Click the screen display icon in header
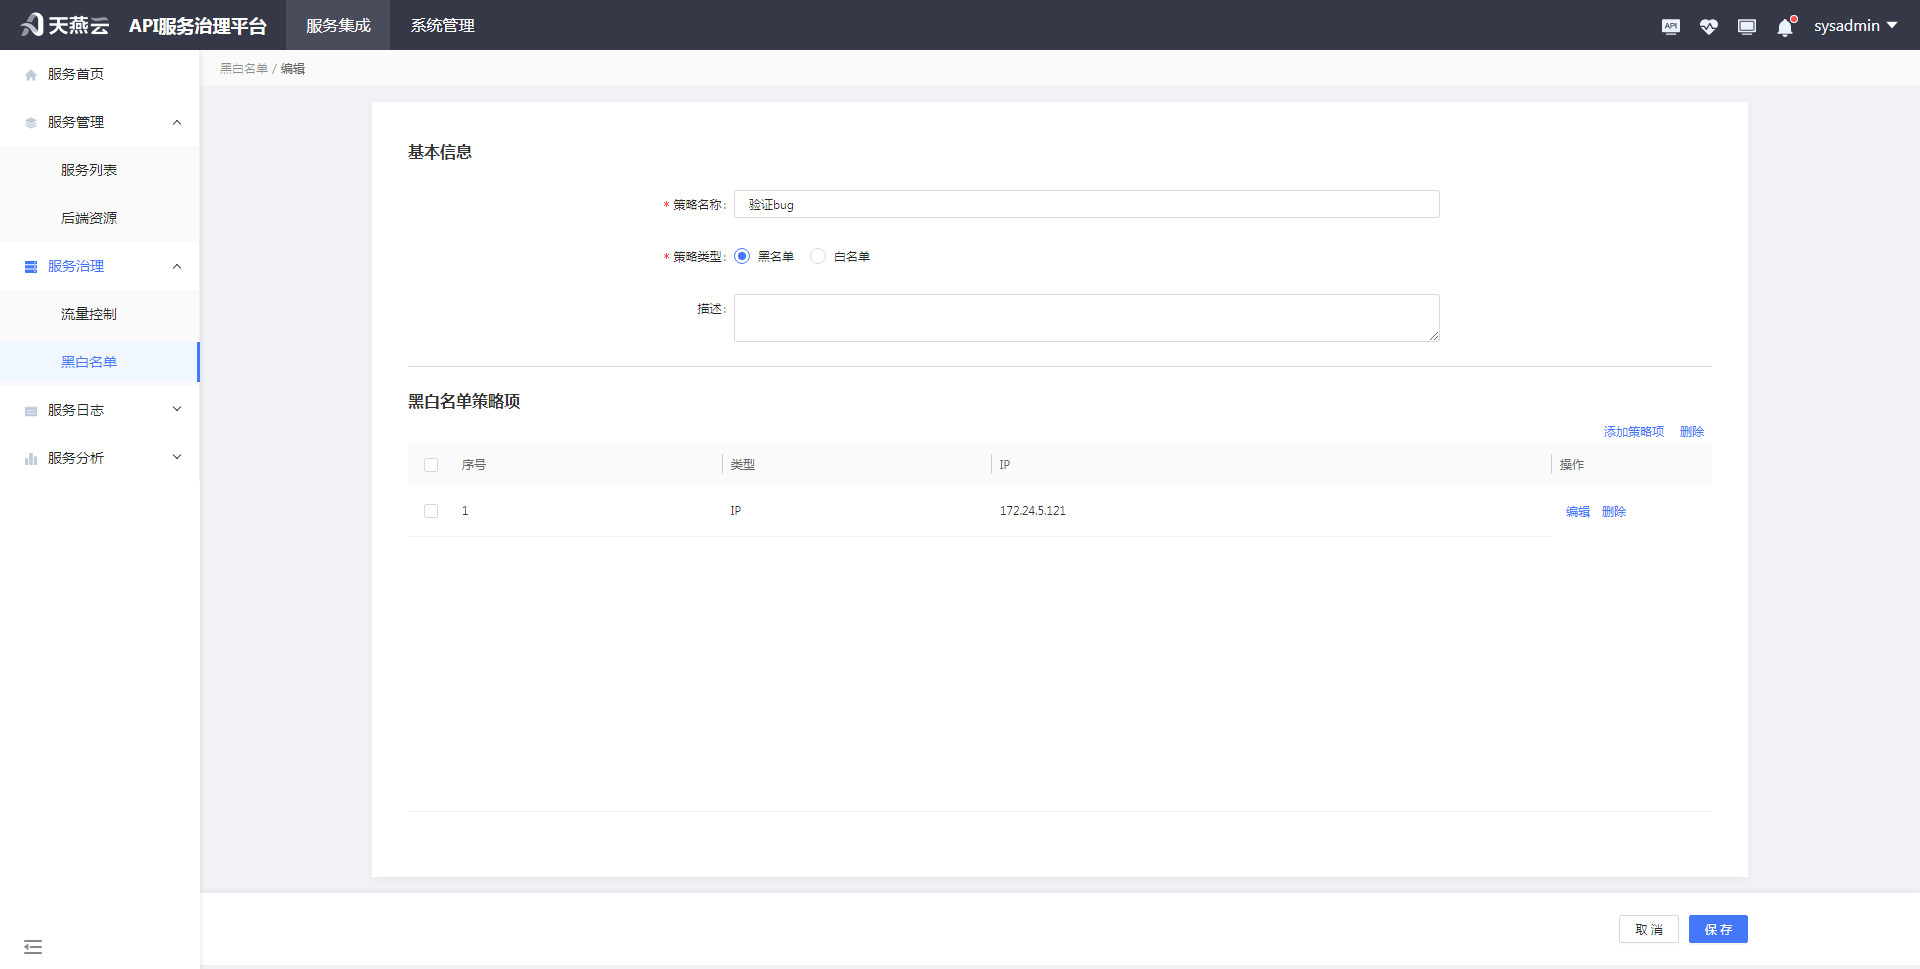Screen dimensions: 1920x969 [x=1746, y=27]
